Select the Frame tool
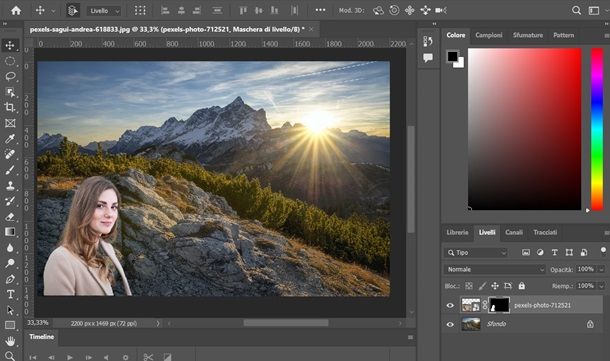The width and height of the screenshot is (610, 361). click(10, 123)
